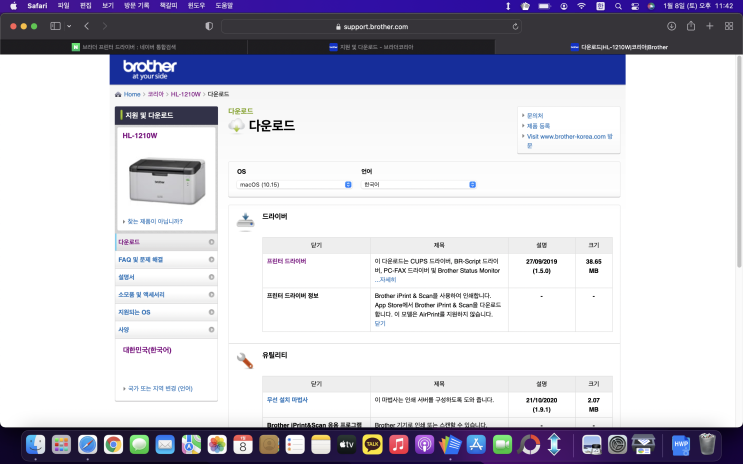Click 국가 또는 지역 변경 link
Image resolution: width=743 pixels, height=464 pixels.
160,389
